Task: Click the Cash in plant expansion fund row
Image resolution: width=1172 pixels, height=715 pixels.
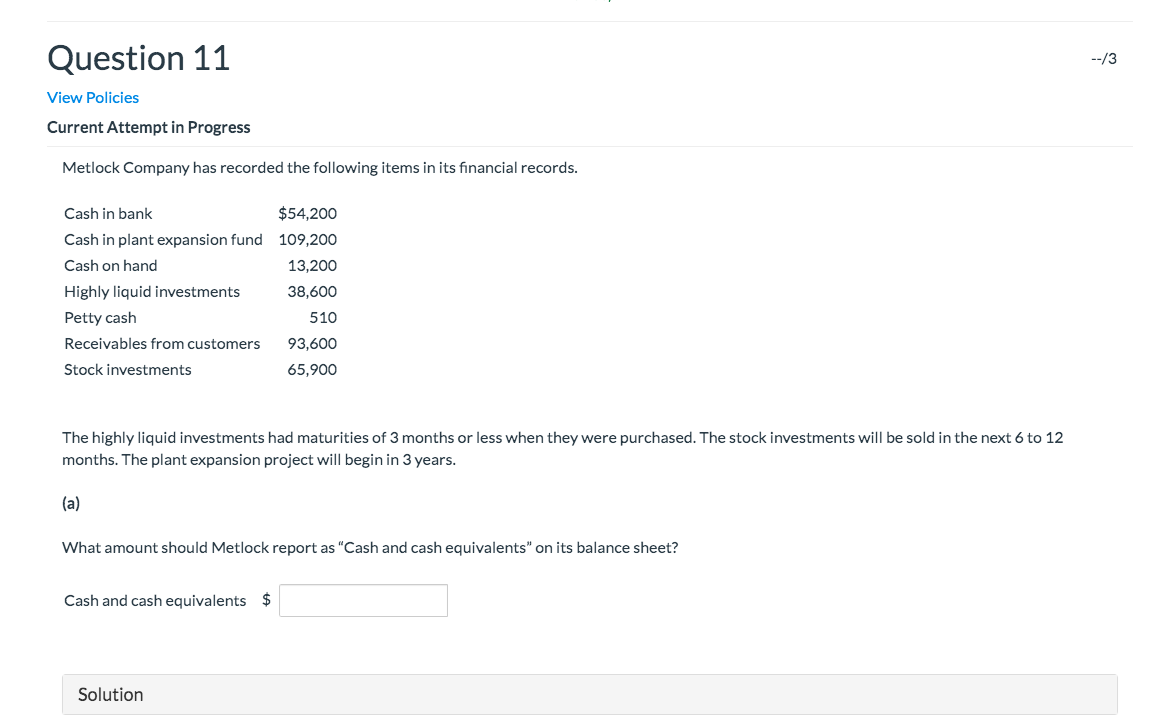Action: (163, 239)
